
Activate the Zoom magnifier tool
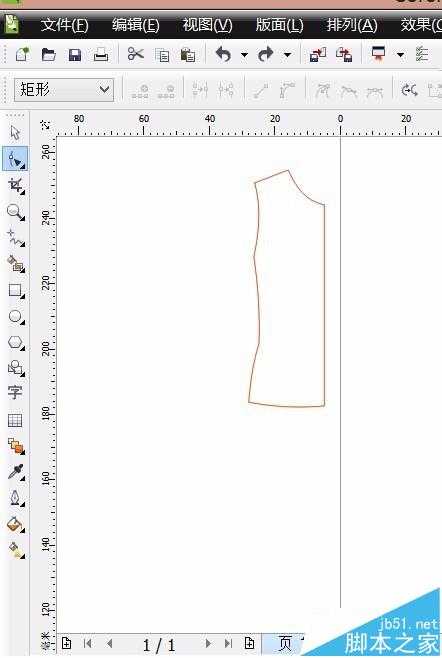16,212
